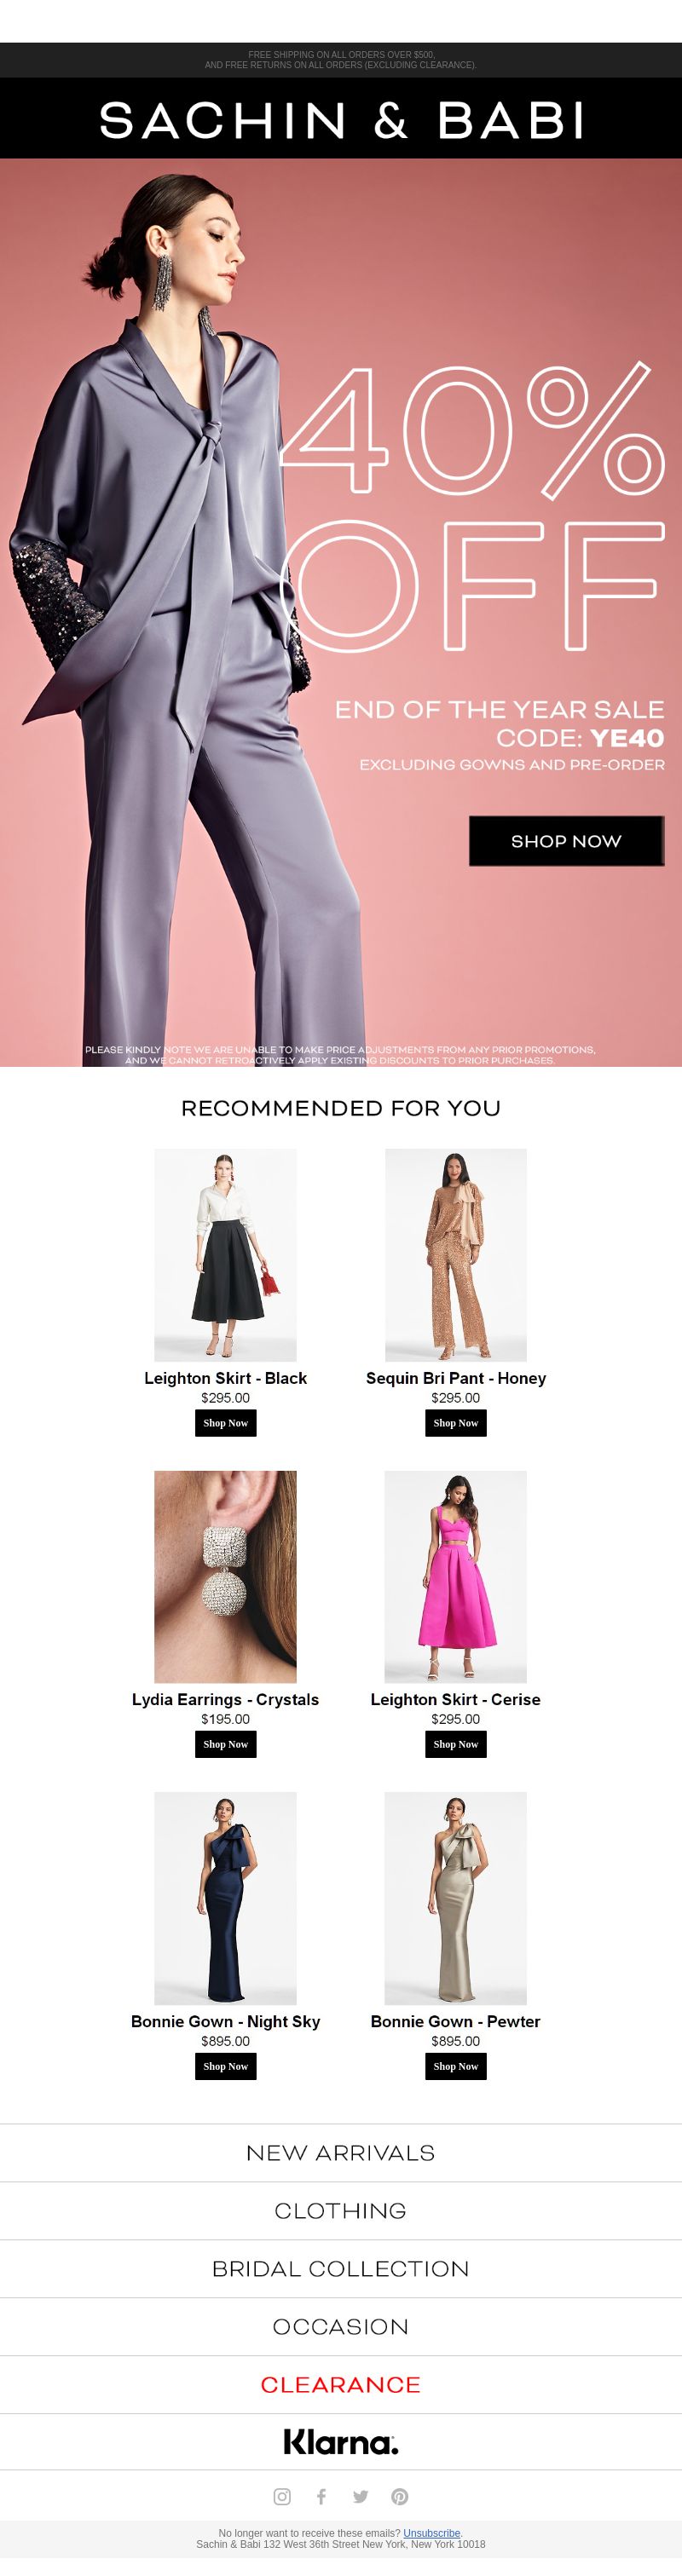Open the Instagram social icon
Viewport: 682px width, 2576px height.
(282, 2496)
